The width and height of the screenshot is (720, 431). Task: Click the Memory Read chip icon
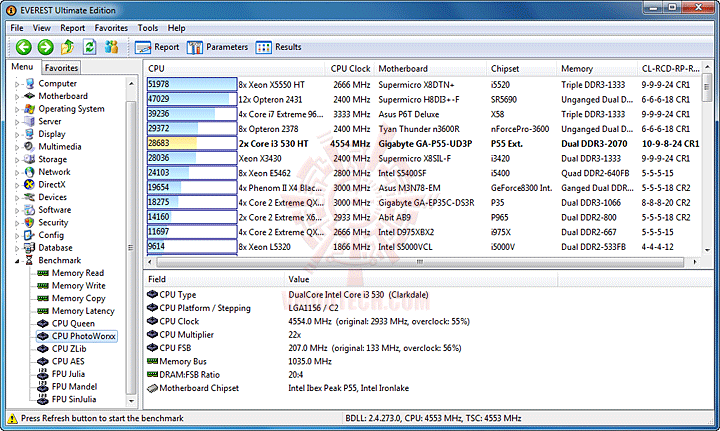tap(43, 273)
